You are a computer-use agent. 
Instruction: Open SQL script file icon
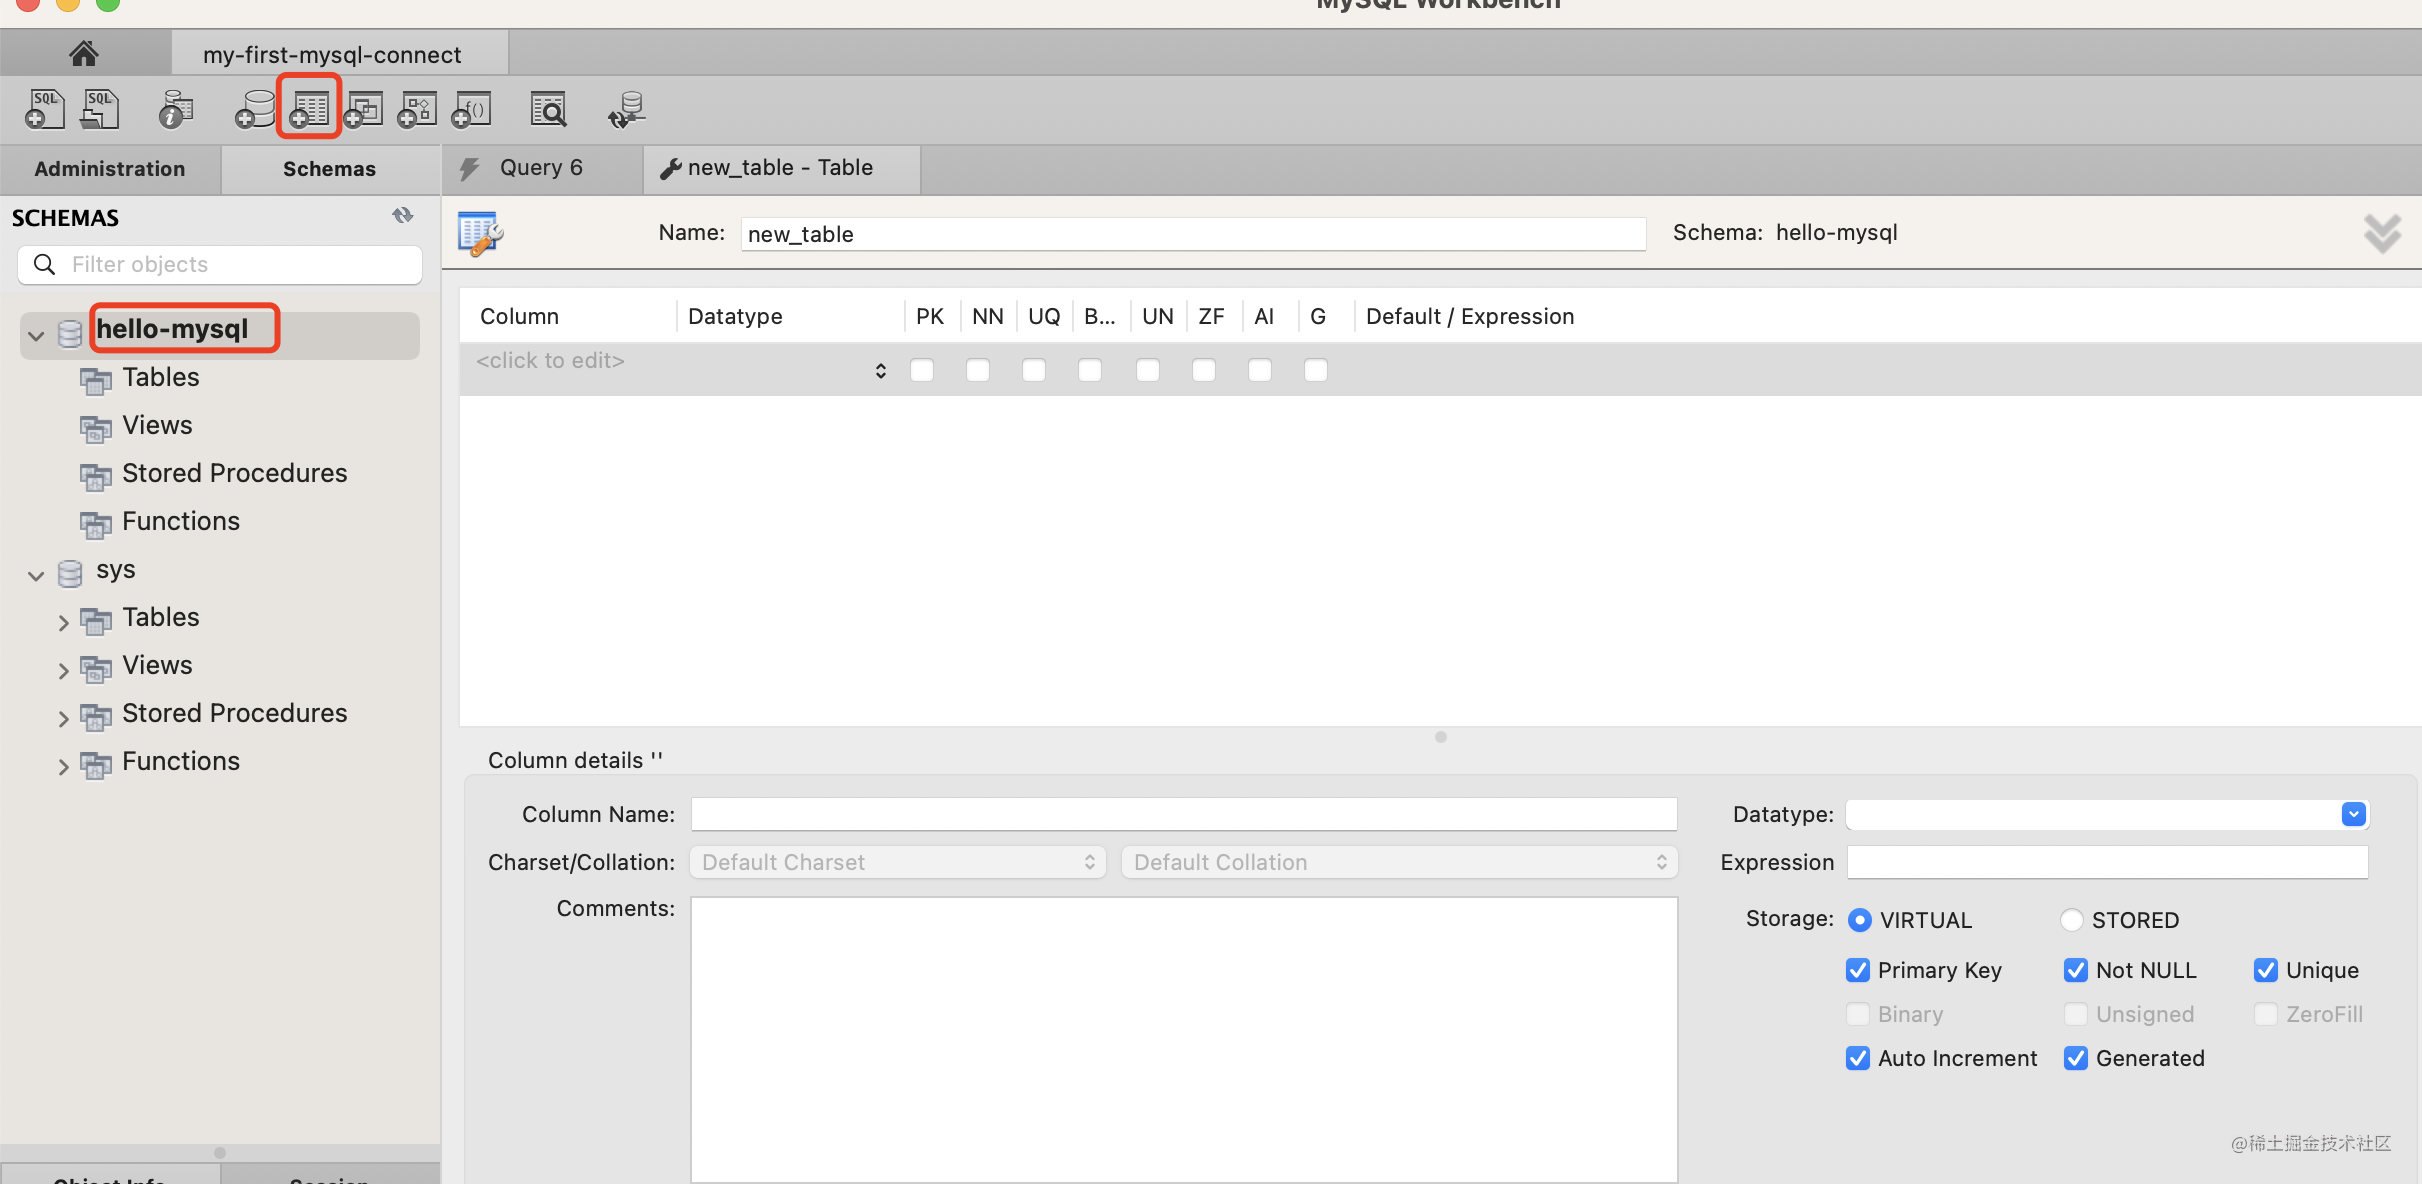pos(100,109)
